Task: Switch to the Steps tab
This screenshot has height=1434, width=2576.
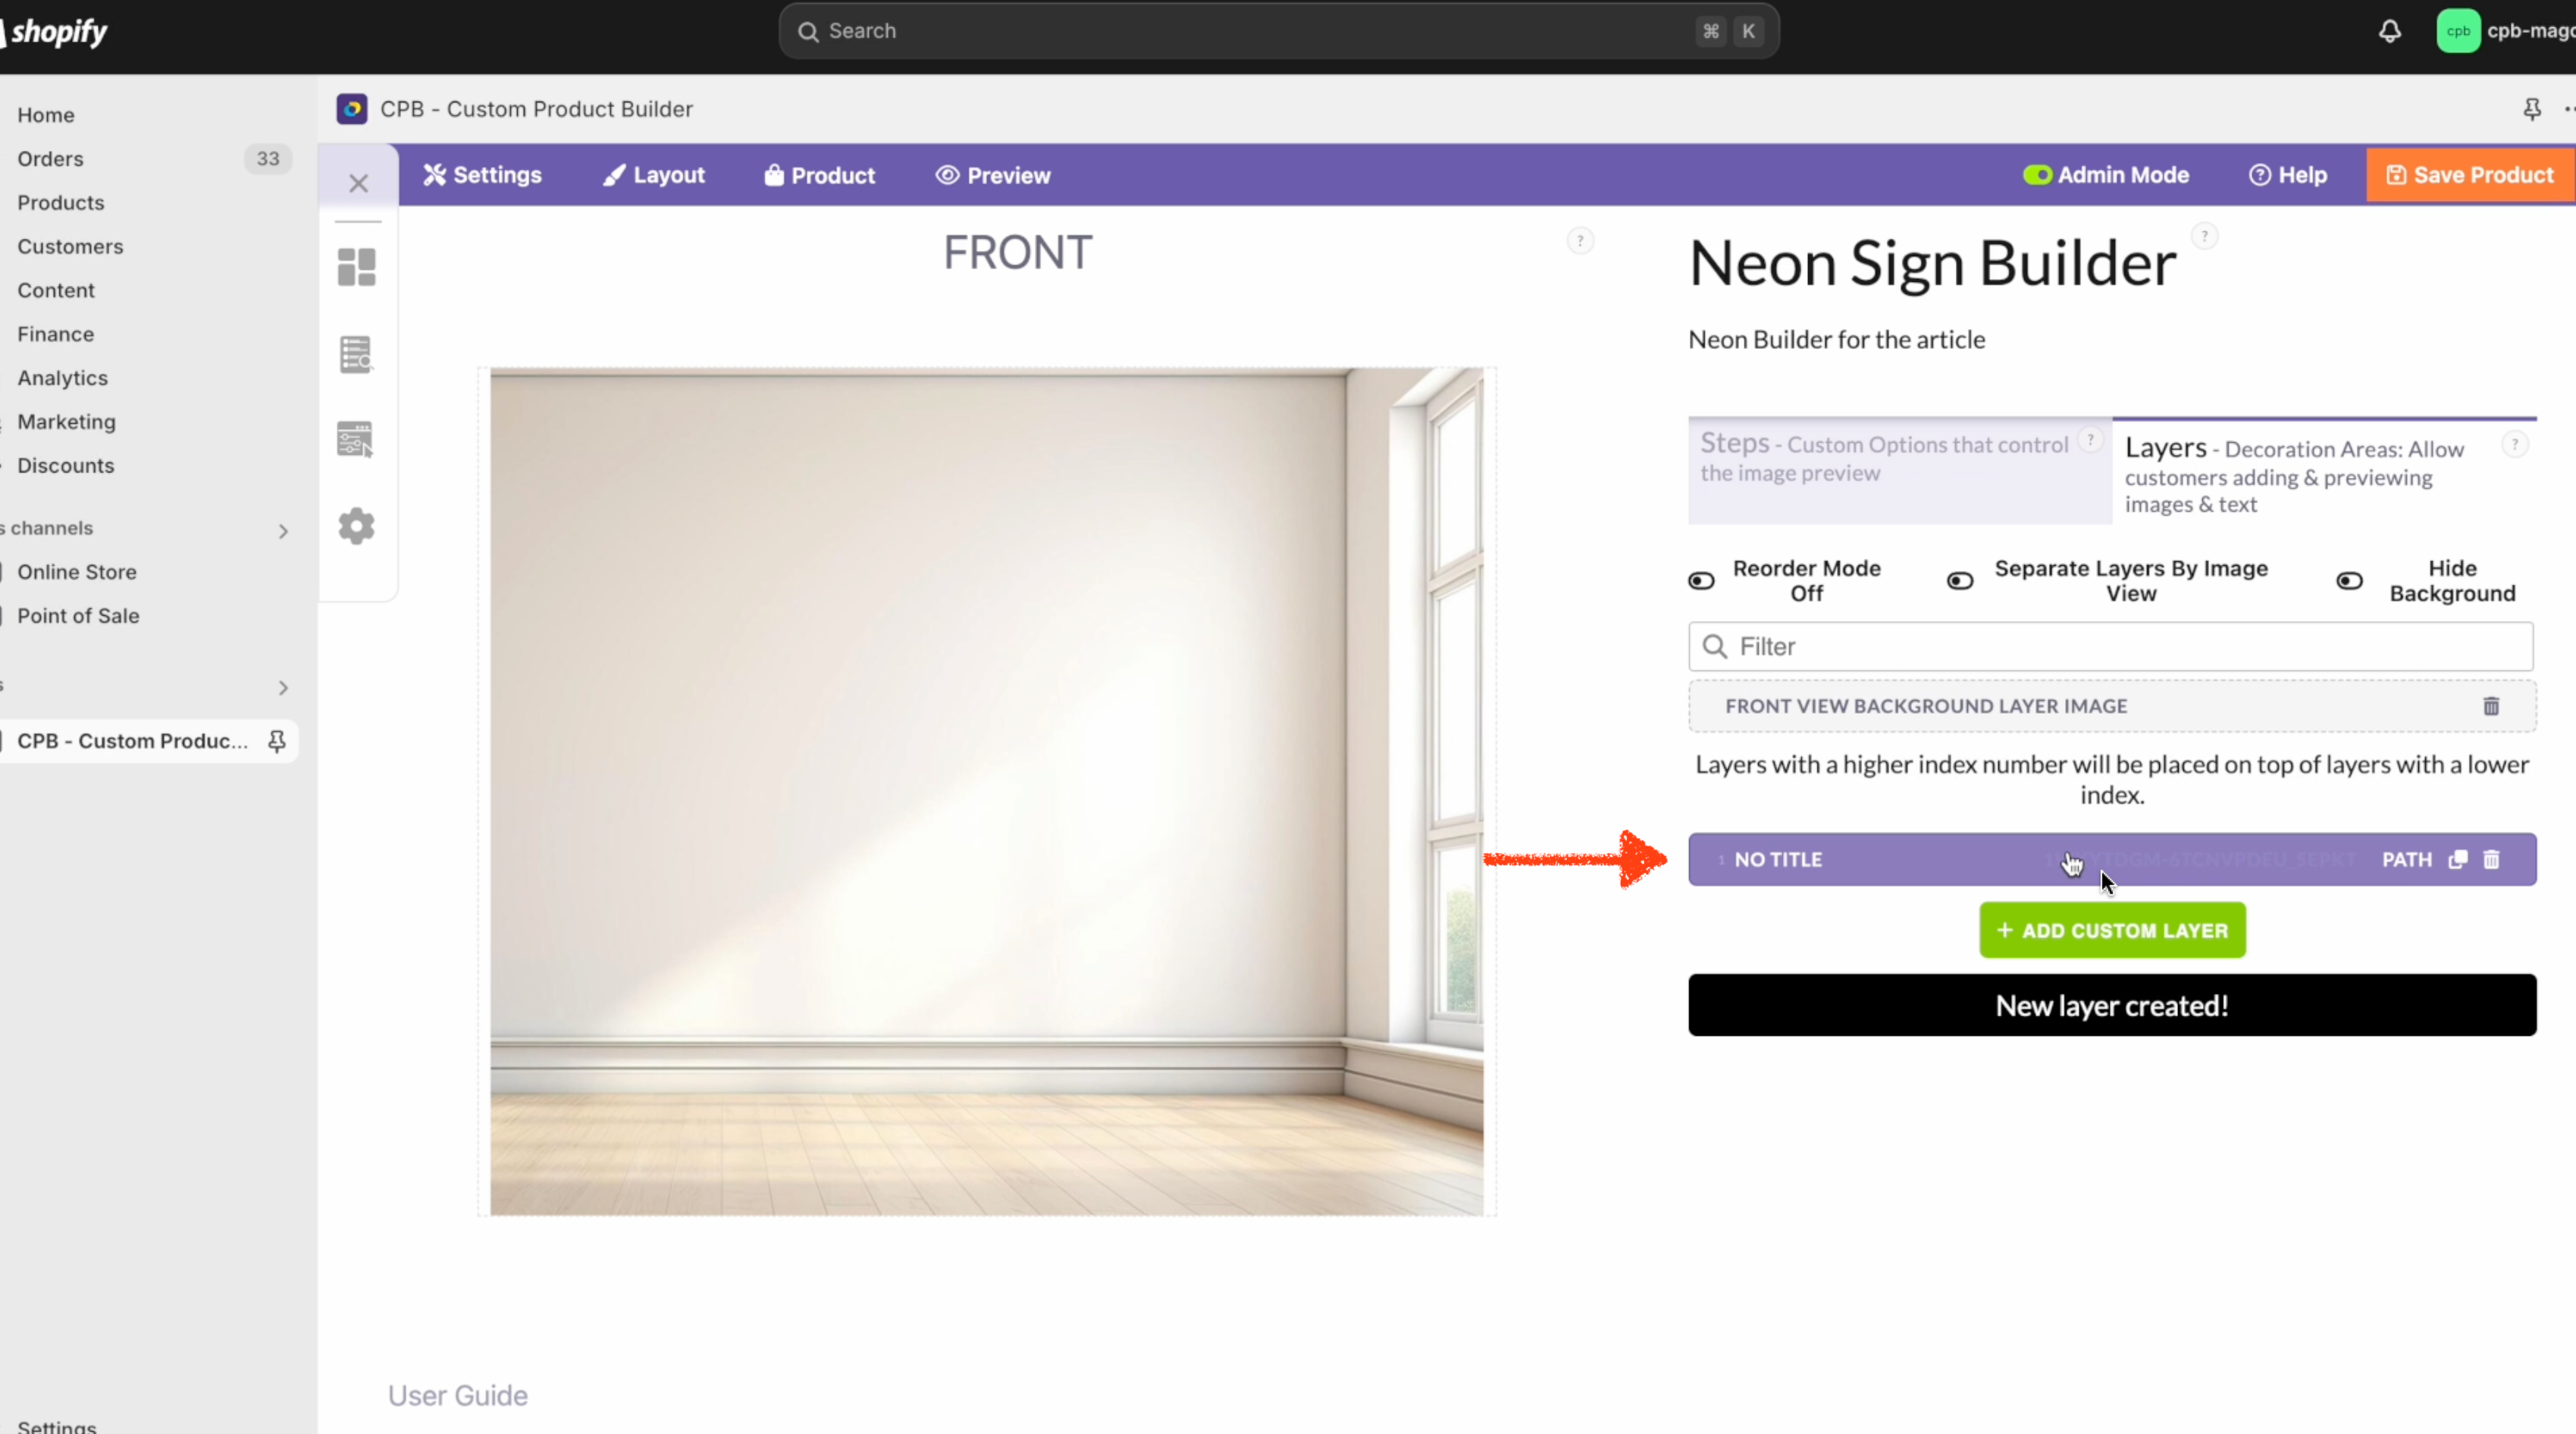Action: (1900, 470)
